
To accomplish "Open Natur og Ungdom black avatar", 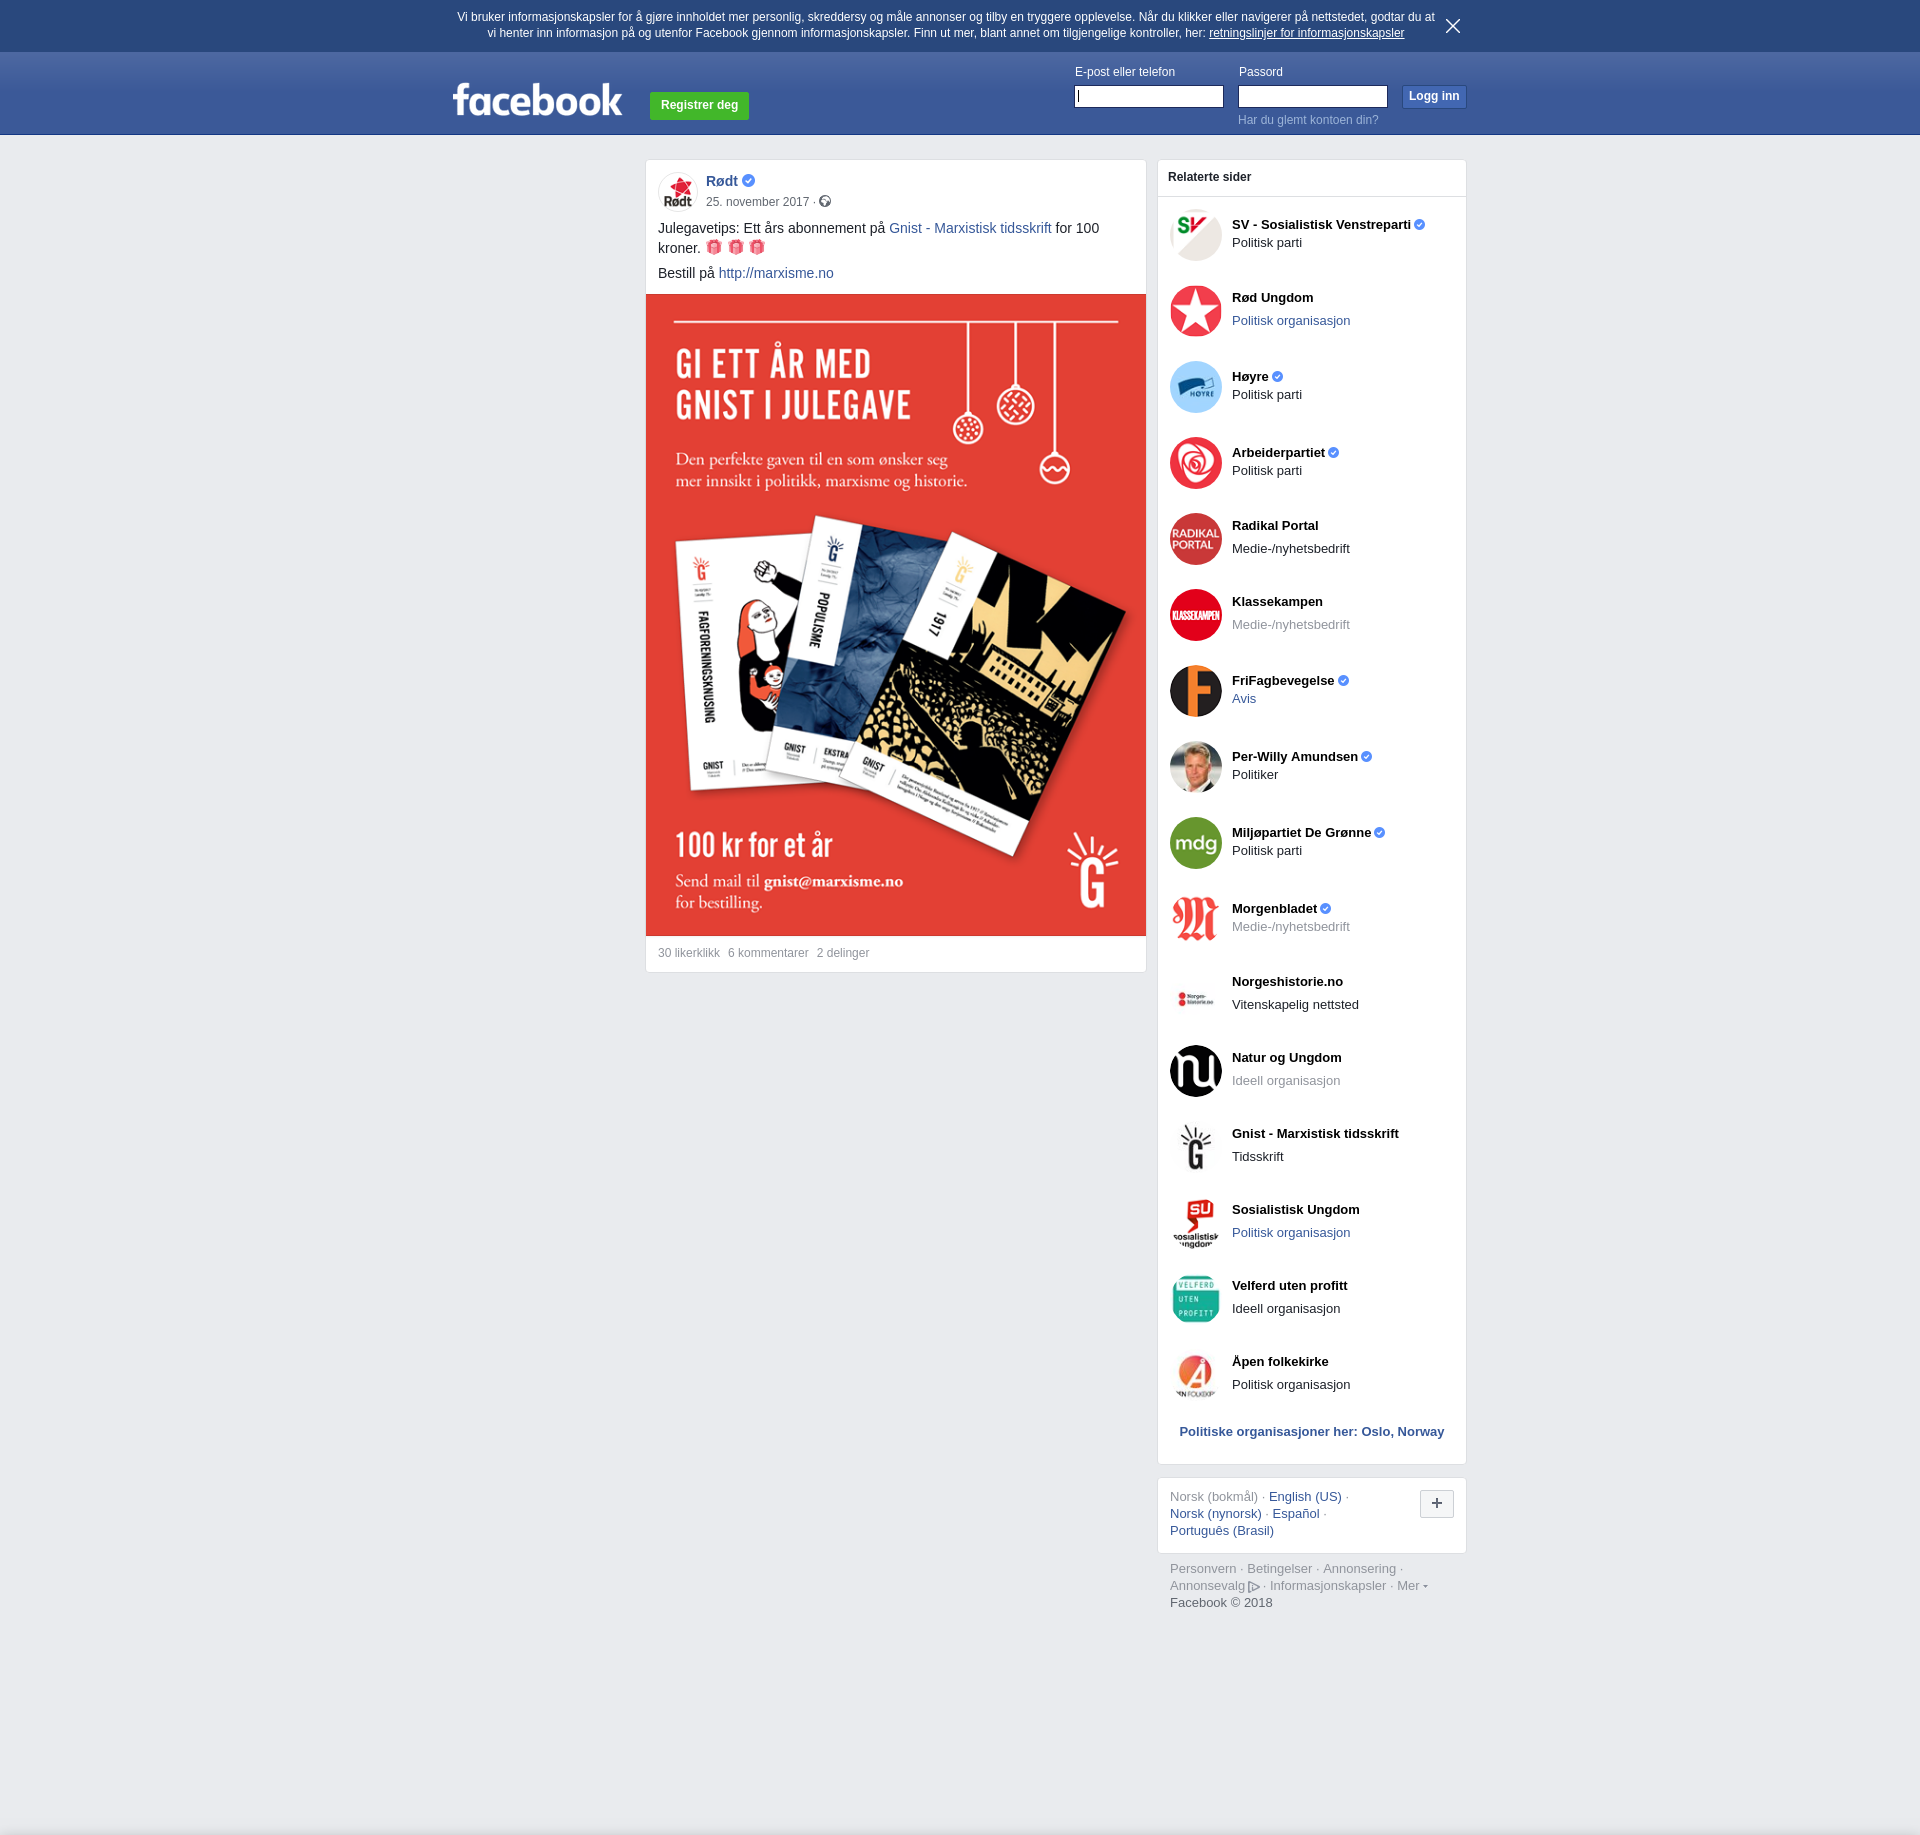I will (1196, 1071).
